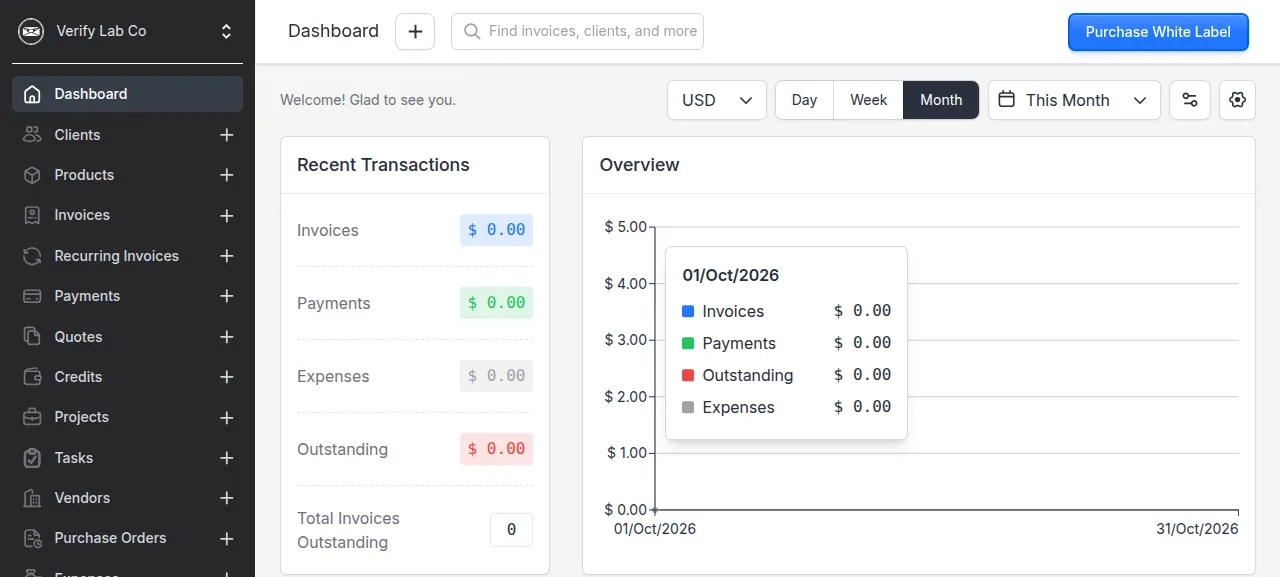1280x577 pixels.
Task: Open the quick-add plus button near Dashboard
Action: click(x=415, y=32)
